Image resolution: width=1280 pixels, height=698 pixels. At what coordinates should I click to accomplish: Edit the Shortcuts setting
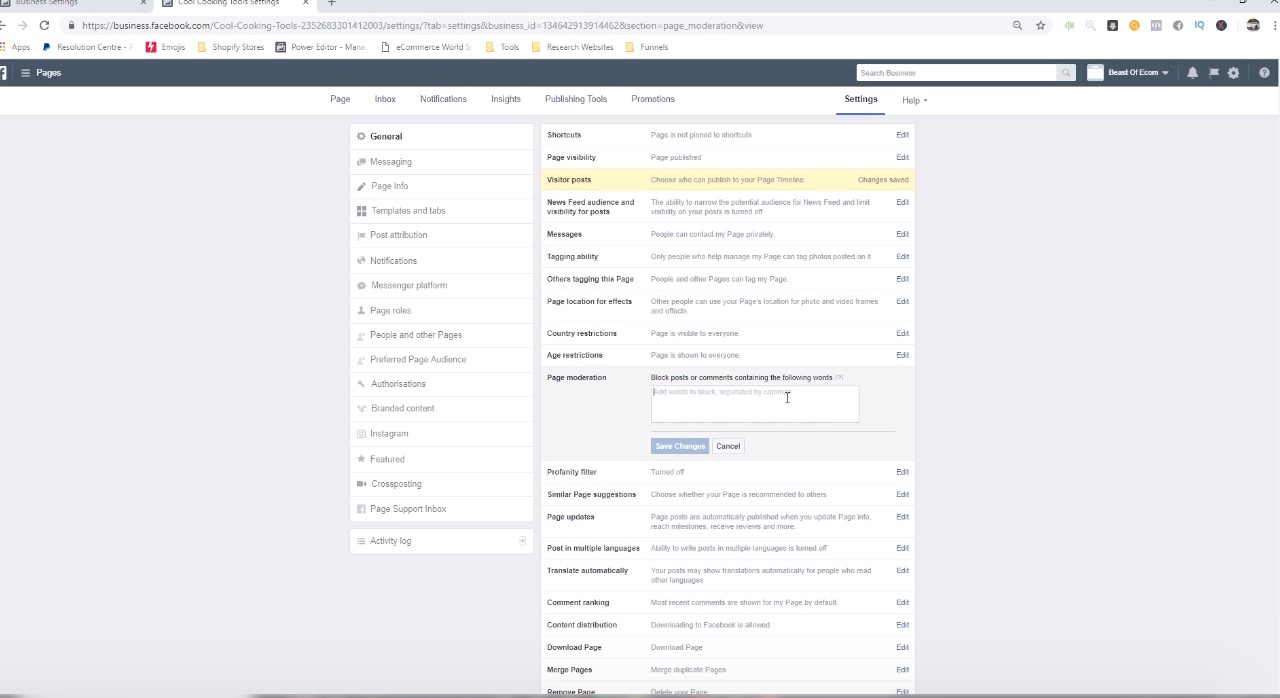point(902,135)
